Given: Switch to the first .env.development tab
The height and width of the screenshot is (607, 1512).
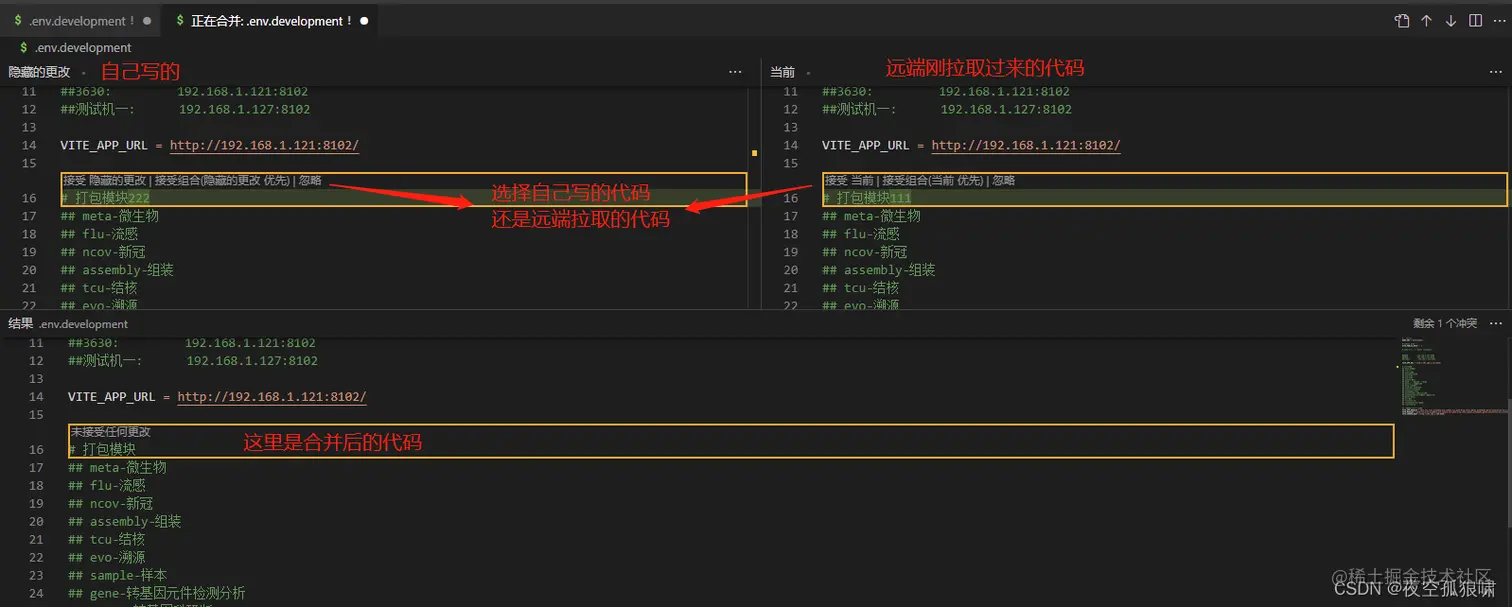Looking at the screenshot, I should pyautogui.click(x=80, y=20).
